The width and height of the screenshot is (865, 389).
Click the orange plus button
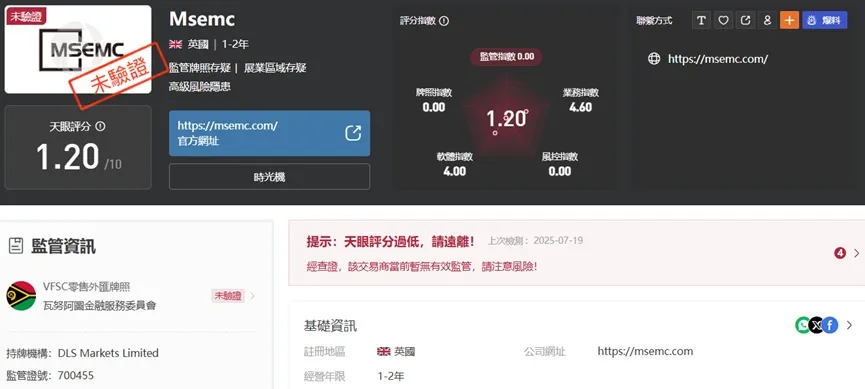point(789,20)
